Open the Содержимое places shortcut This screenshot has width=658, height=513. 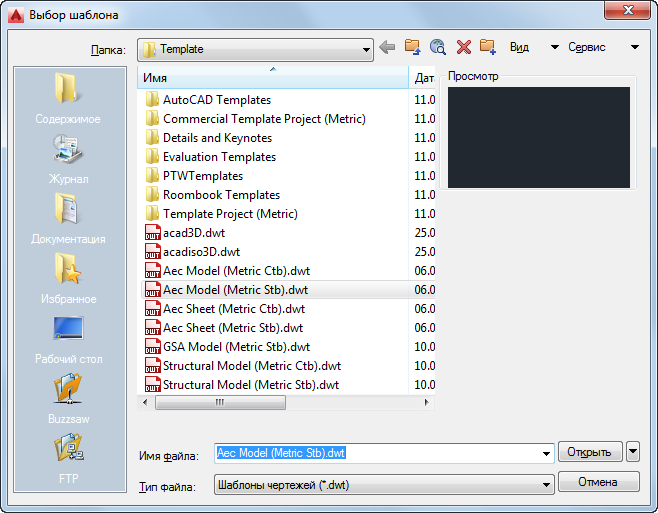[68, 99]
